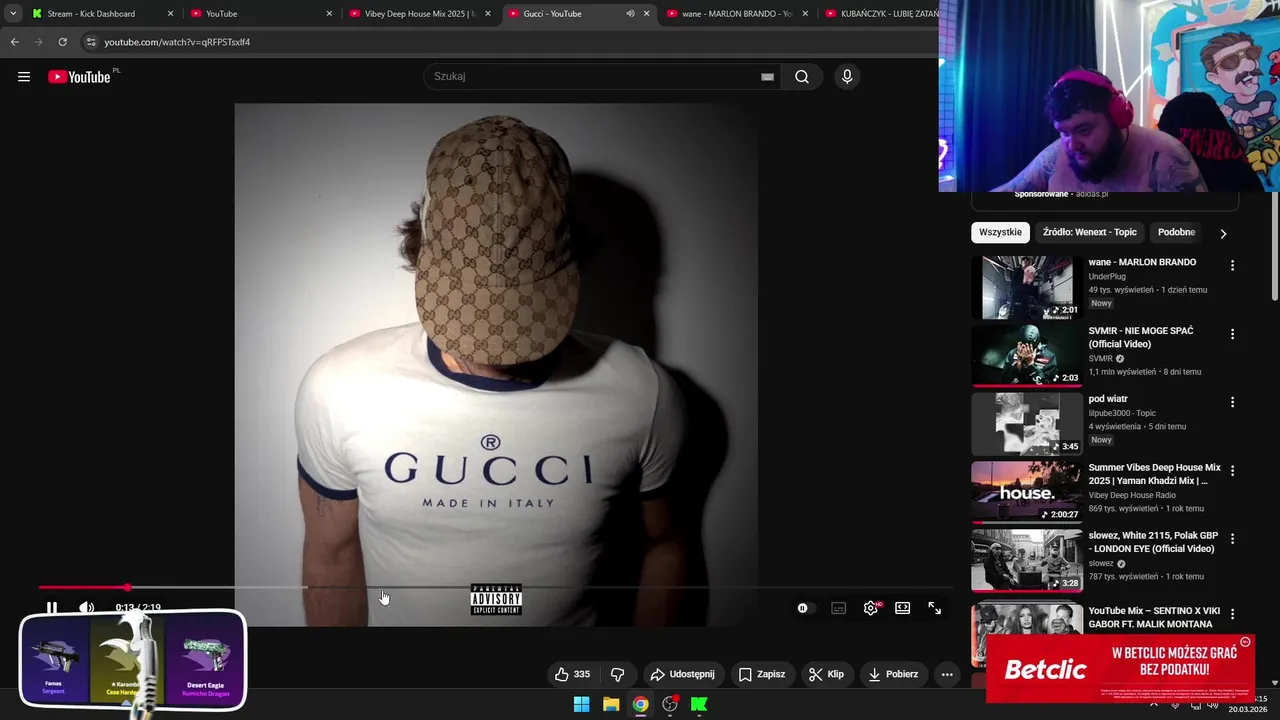Switch to theater mode

pyautogui.click(x=903, y=608)
